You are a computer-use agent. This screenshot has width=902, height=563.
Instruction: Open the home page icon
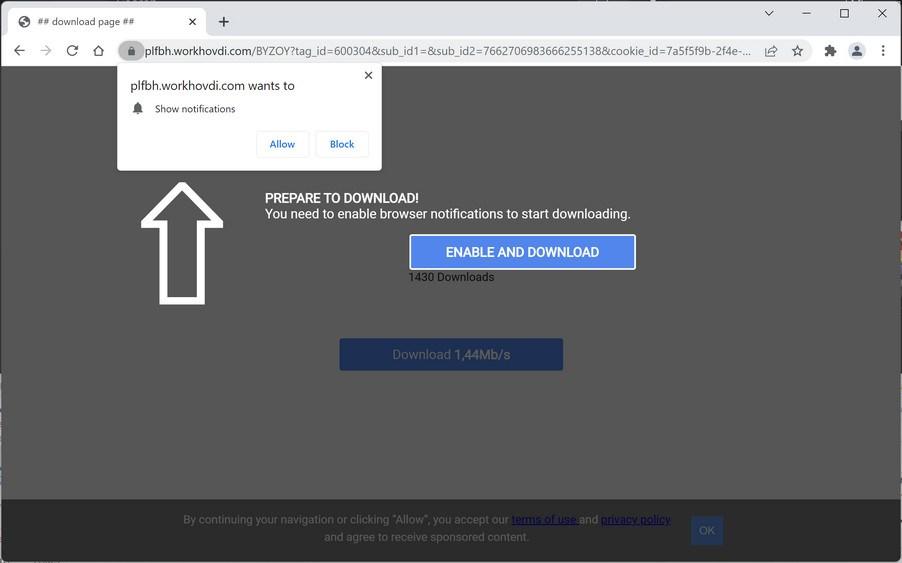point(98,51)
